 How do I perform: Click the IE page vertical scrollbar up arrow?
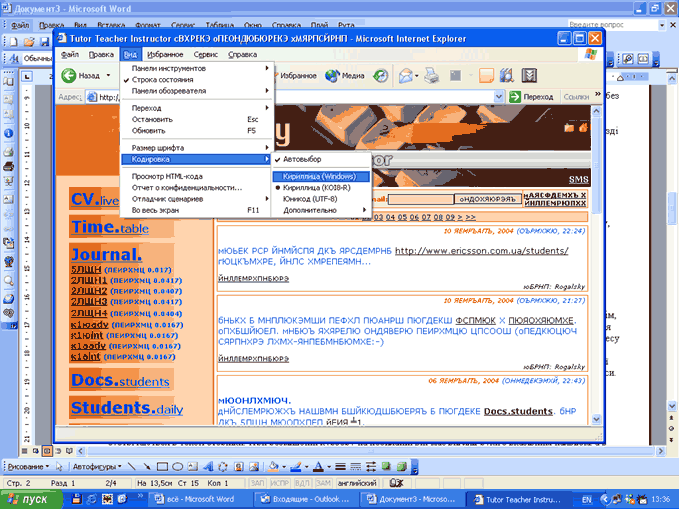[x=596, y=111]
